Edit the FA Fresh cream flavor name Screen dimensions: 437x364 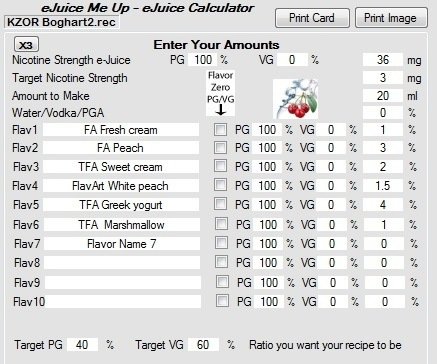tap(121, 130)
